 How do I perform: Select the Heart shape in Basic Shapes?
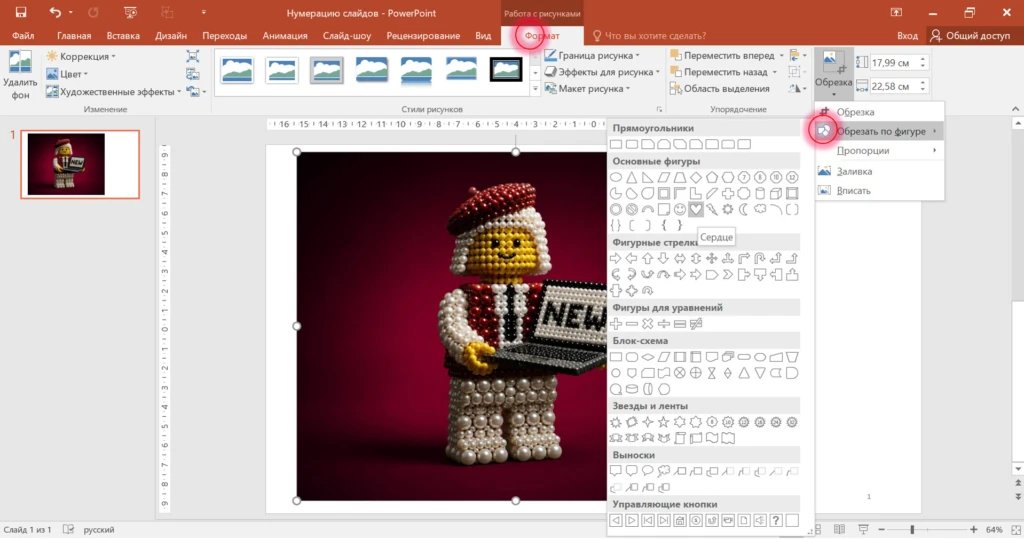pos(696,210)
